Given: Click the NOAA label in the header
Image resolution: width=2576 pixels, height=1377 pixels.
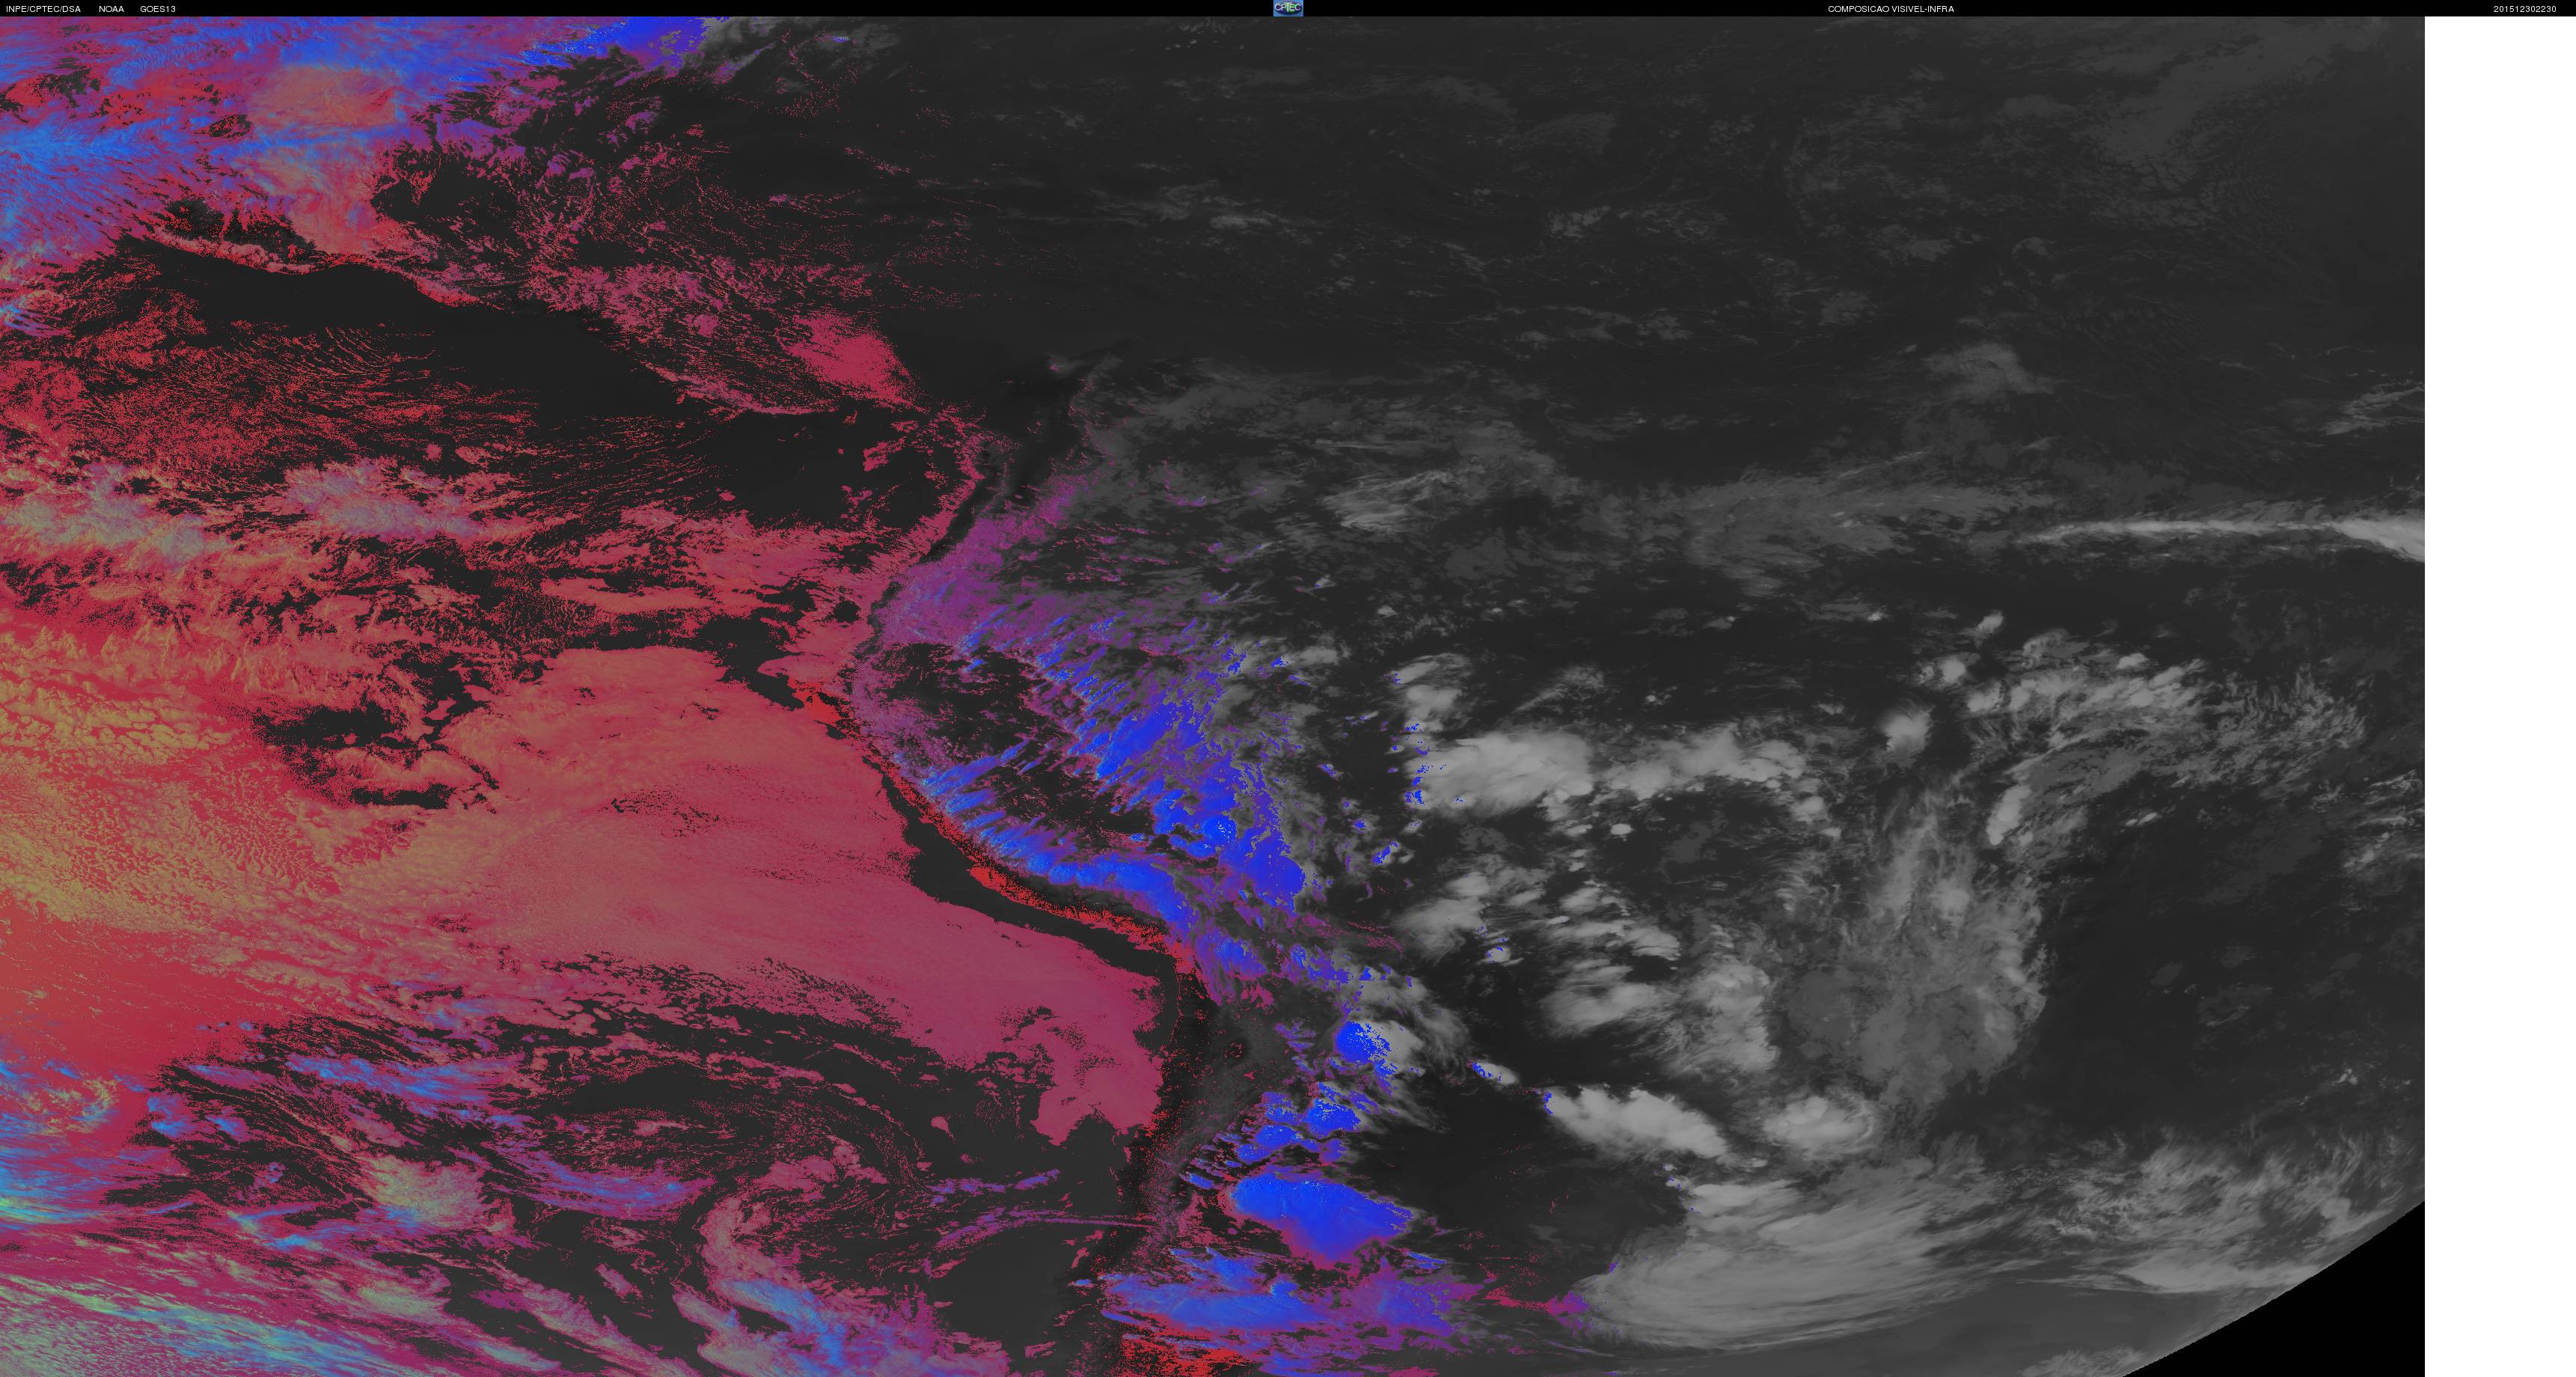Looking at the screenshot, I should pos(111,9).
